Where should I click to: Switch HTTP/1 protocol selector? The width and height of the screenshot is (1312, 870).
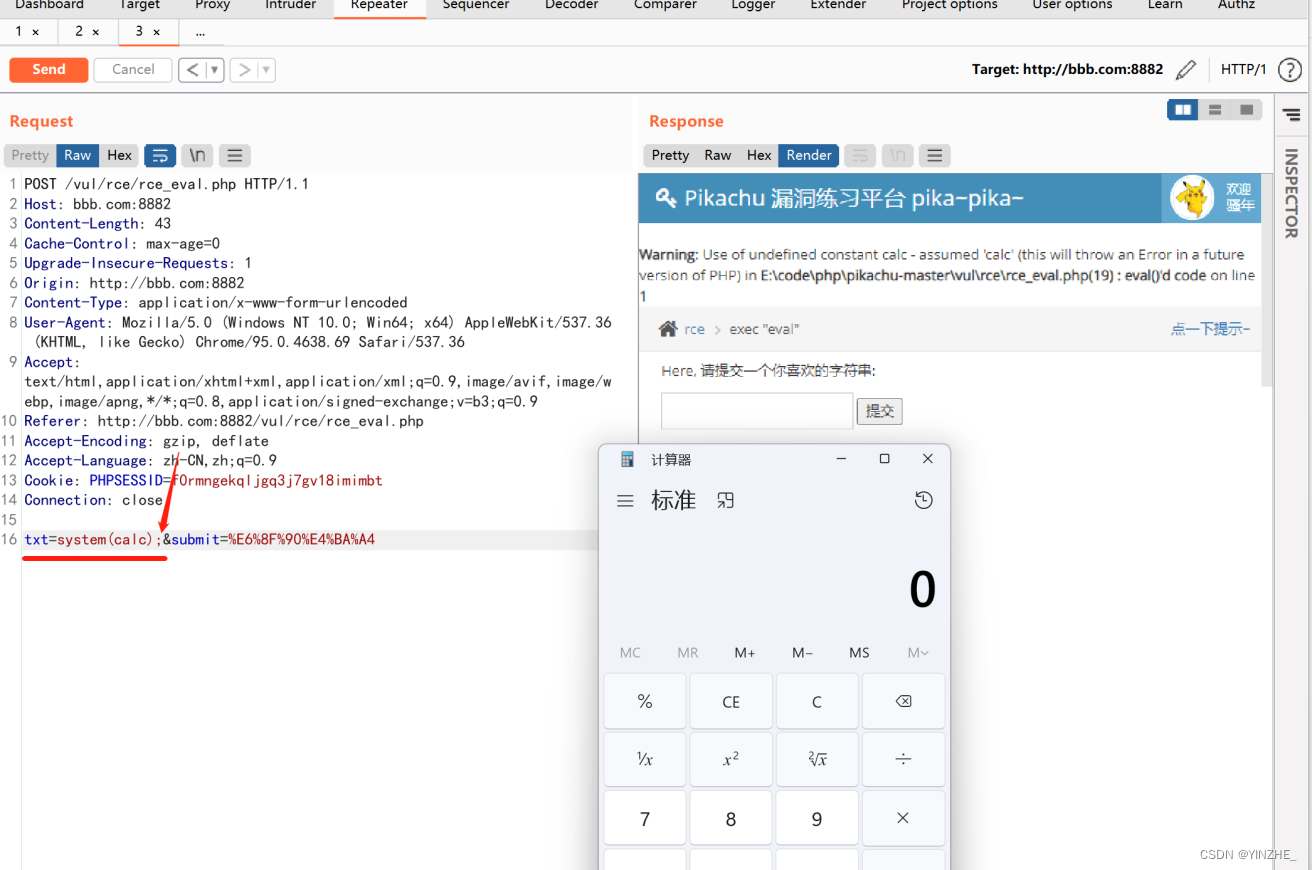tap(1243, 70)
